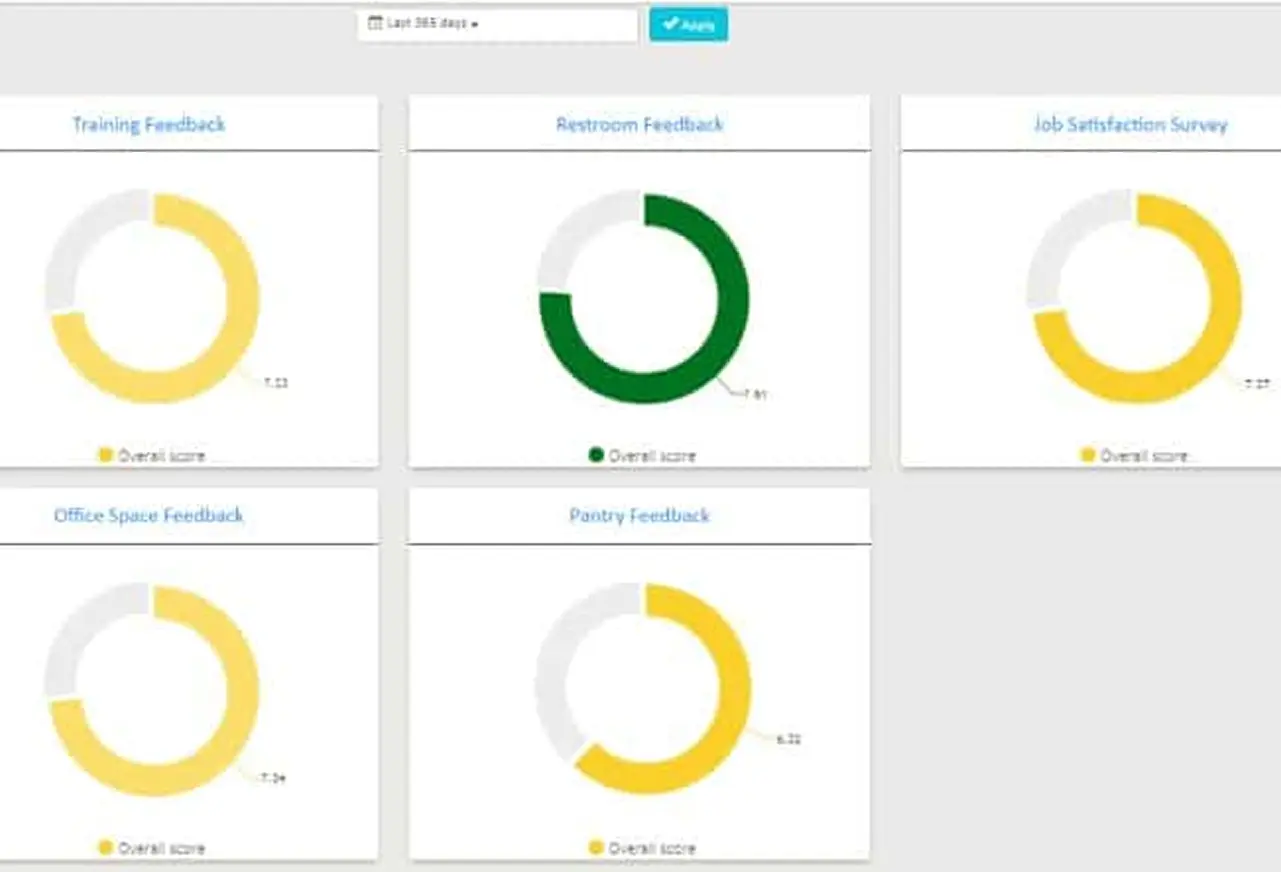Open the Restroom Feedback survey title
Viewport: 1281px width, 872px height.
[x=639, y=125]
